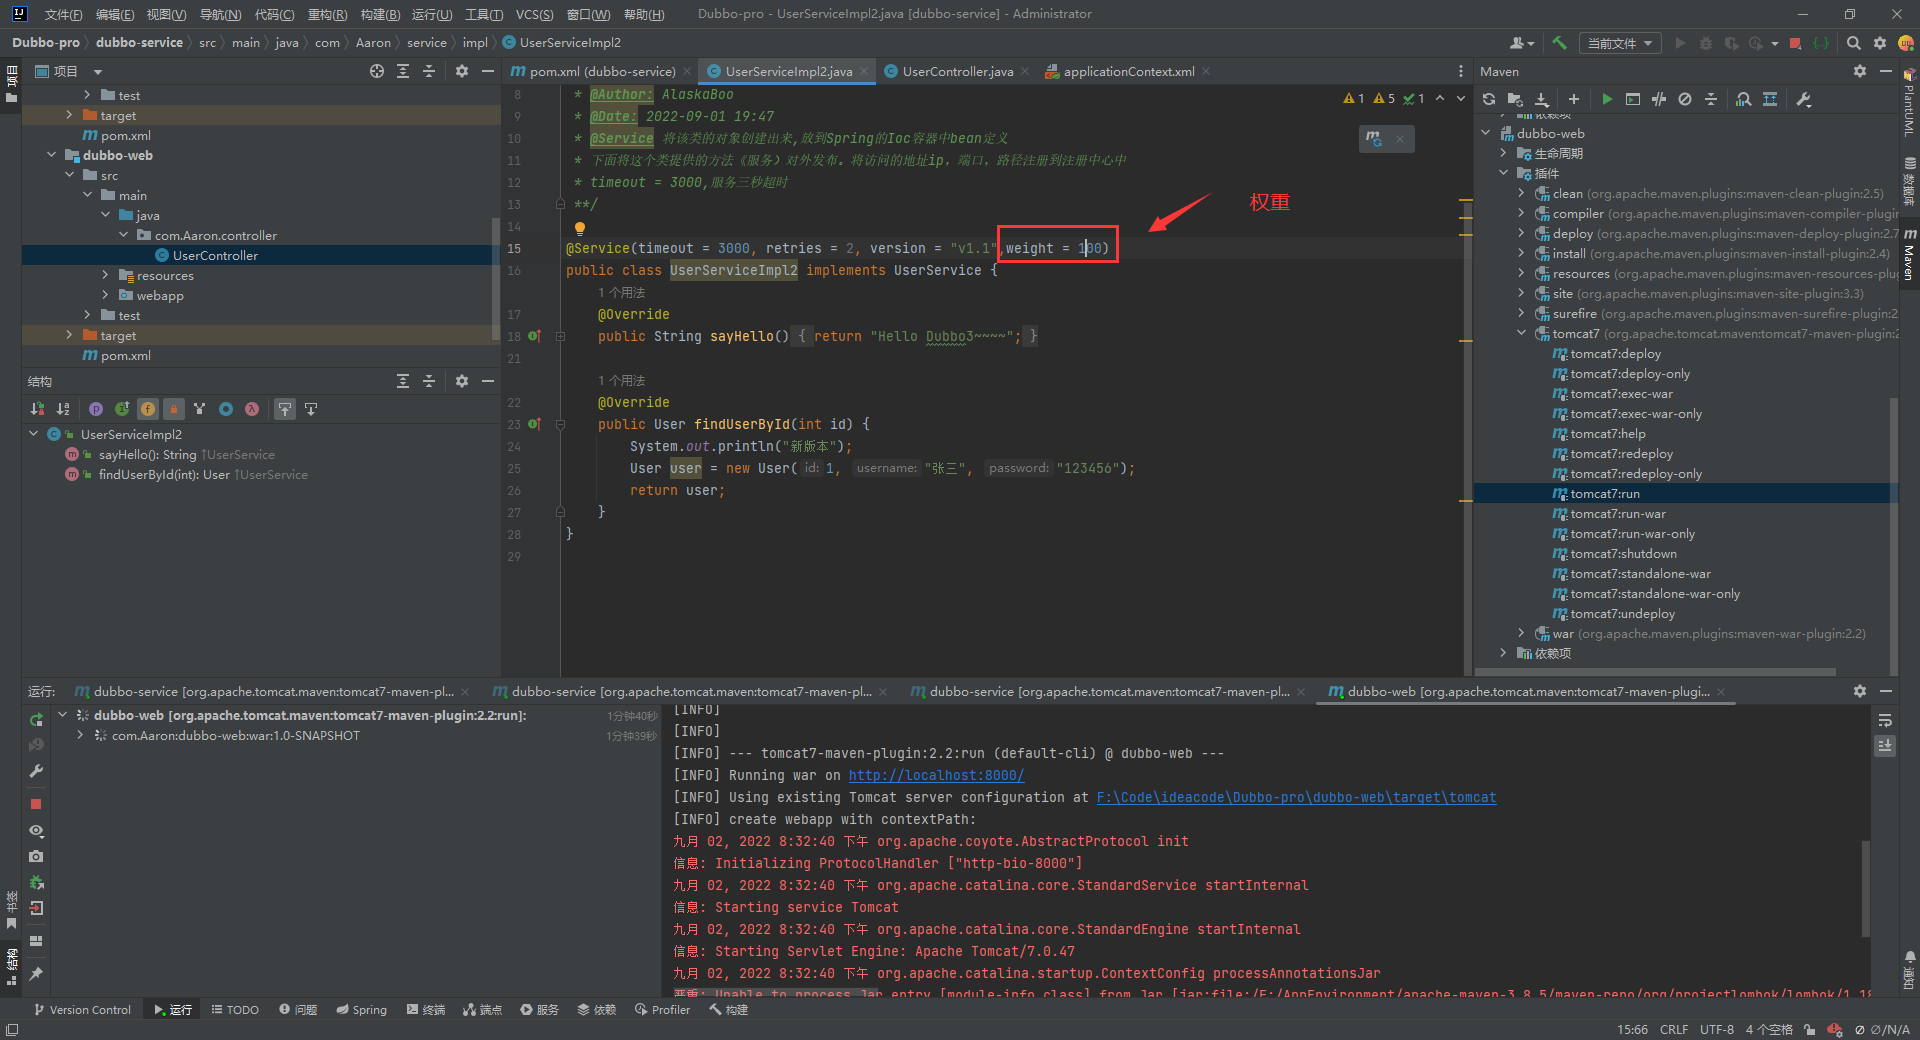The height and width of the screenshot is (1040, 1920).
Task: Open Run tool window settings gear
Action: (x=1859, y=691)
